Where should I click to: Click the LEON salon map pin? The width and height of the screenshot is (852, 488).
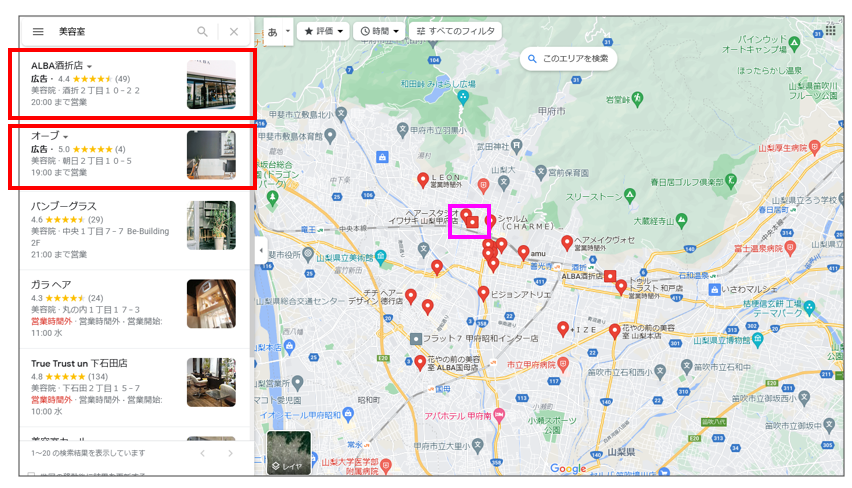[x=423, y=179]
